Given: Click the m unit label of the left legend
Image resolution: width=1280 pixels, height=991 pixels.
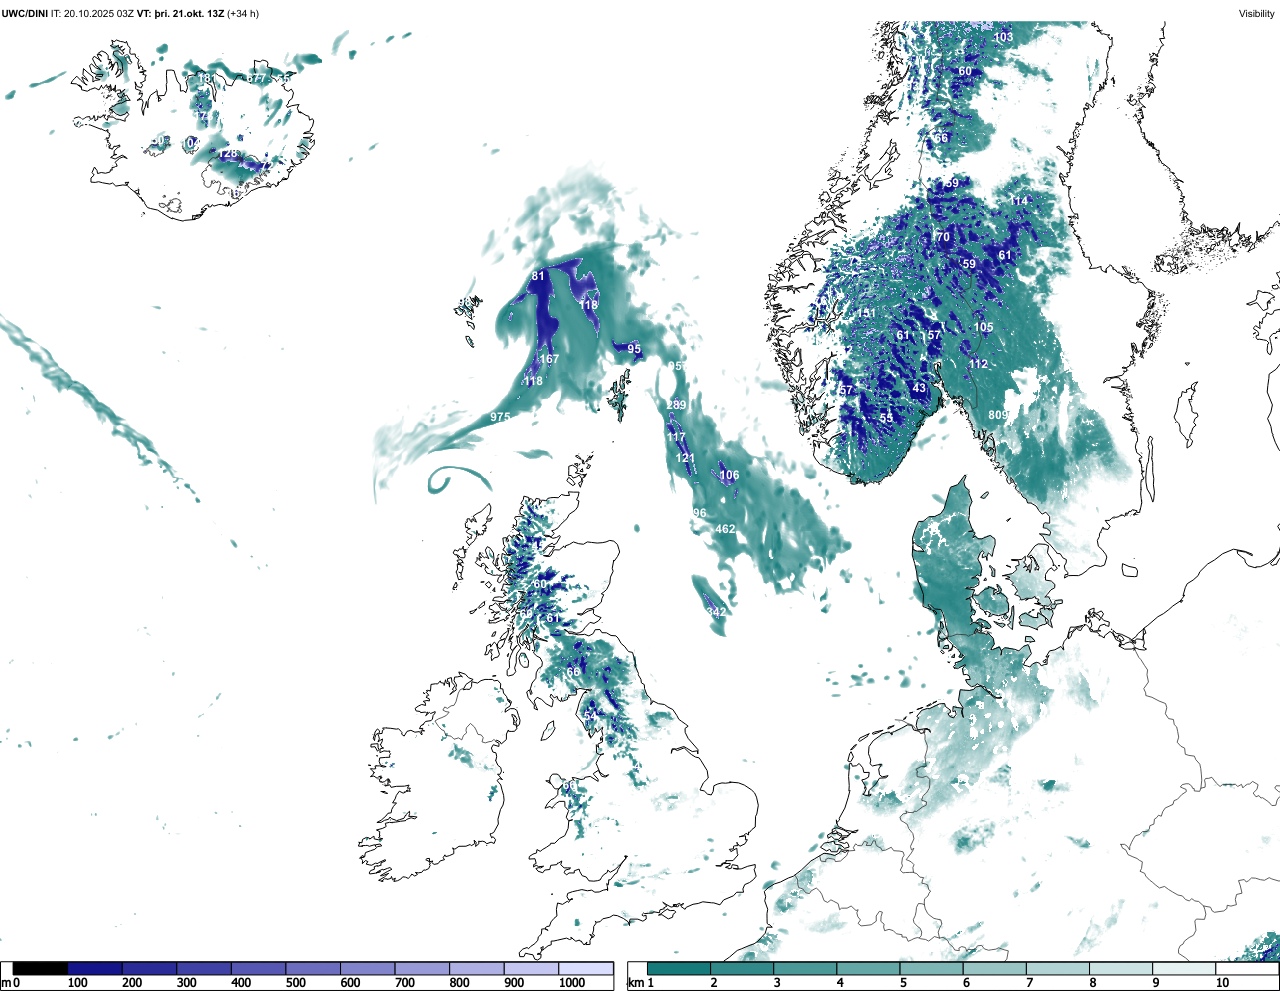Looking at the screenshot, I should 6,983.
